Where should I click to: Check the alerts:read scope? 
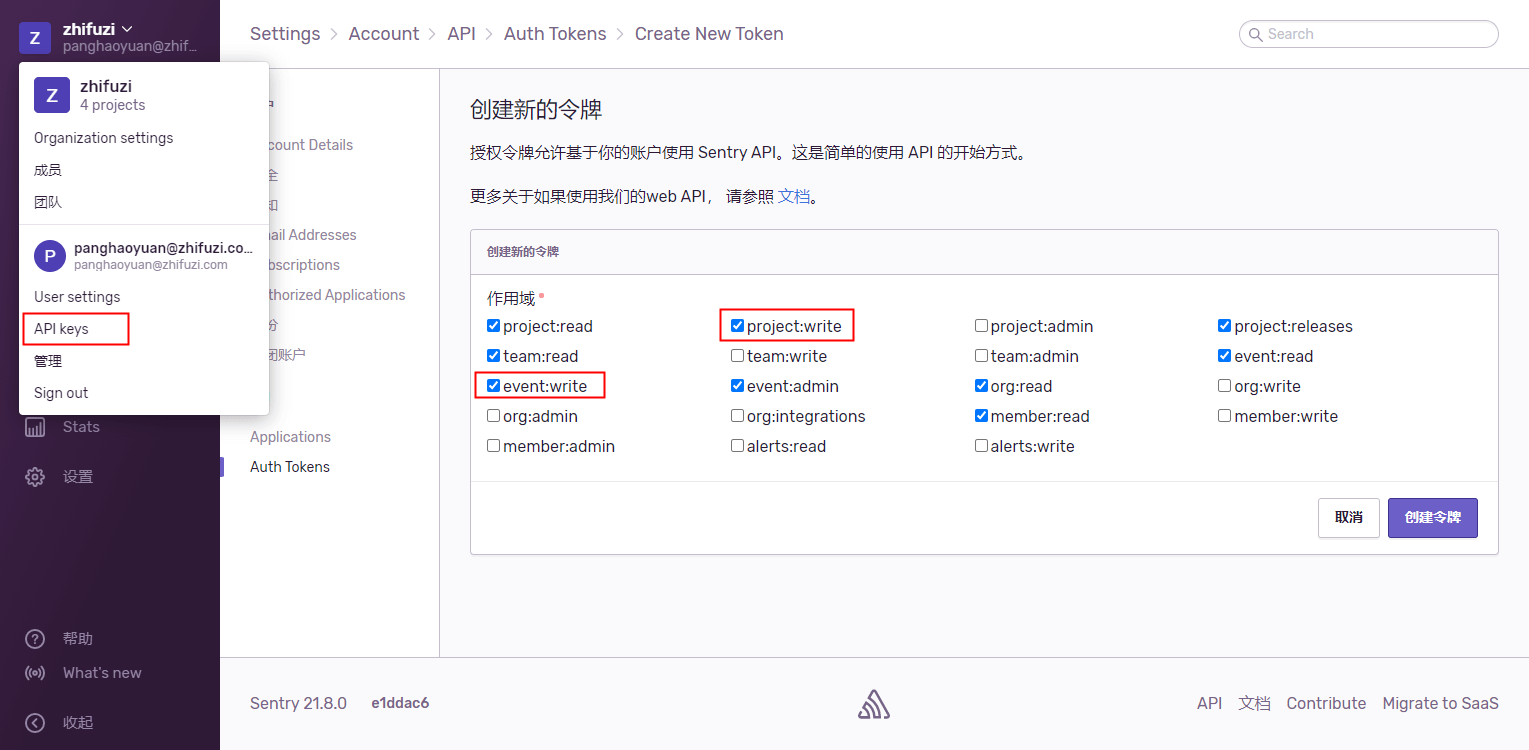737,446
